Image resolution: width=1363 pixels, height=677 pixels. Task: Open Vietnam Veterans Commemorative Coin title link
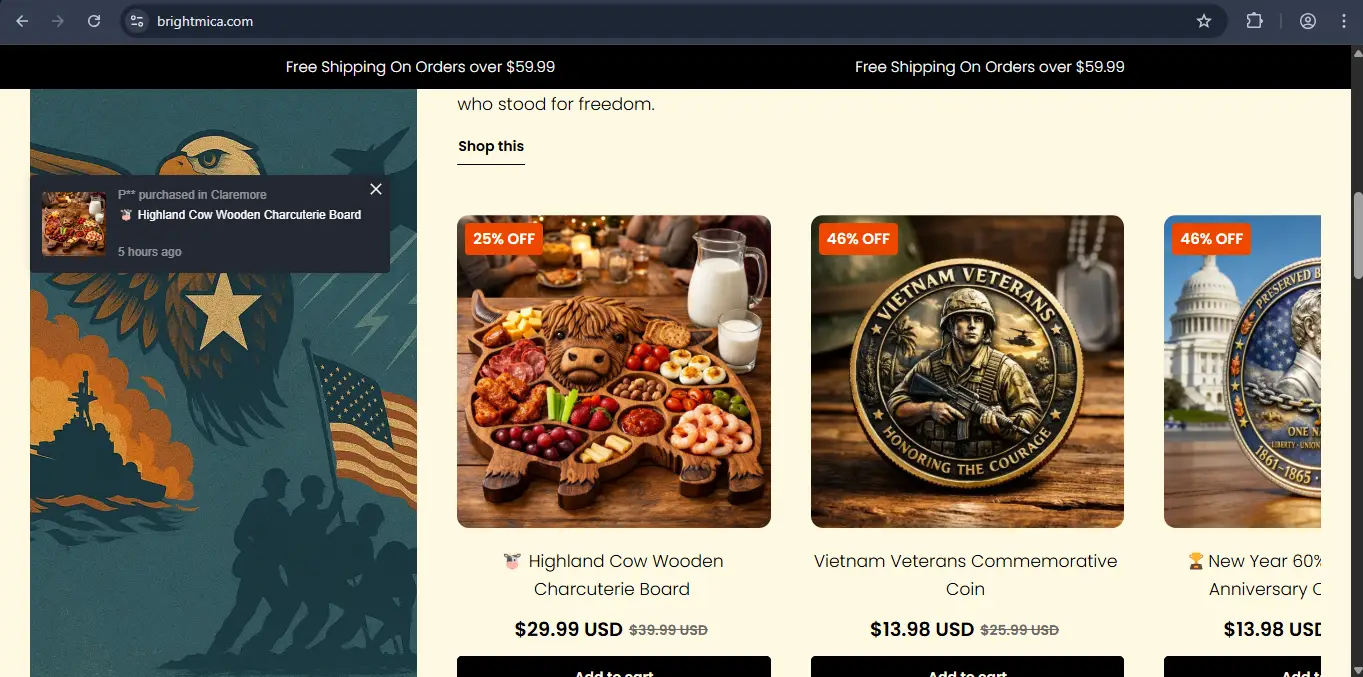[966, 575]
